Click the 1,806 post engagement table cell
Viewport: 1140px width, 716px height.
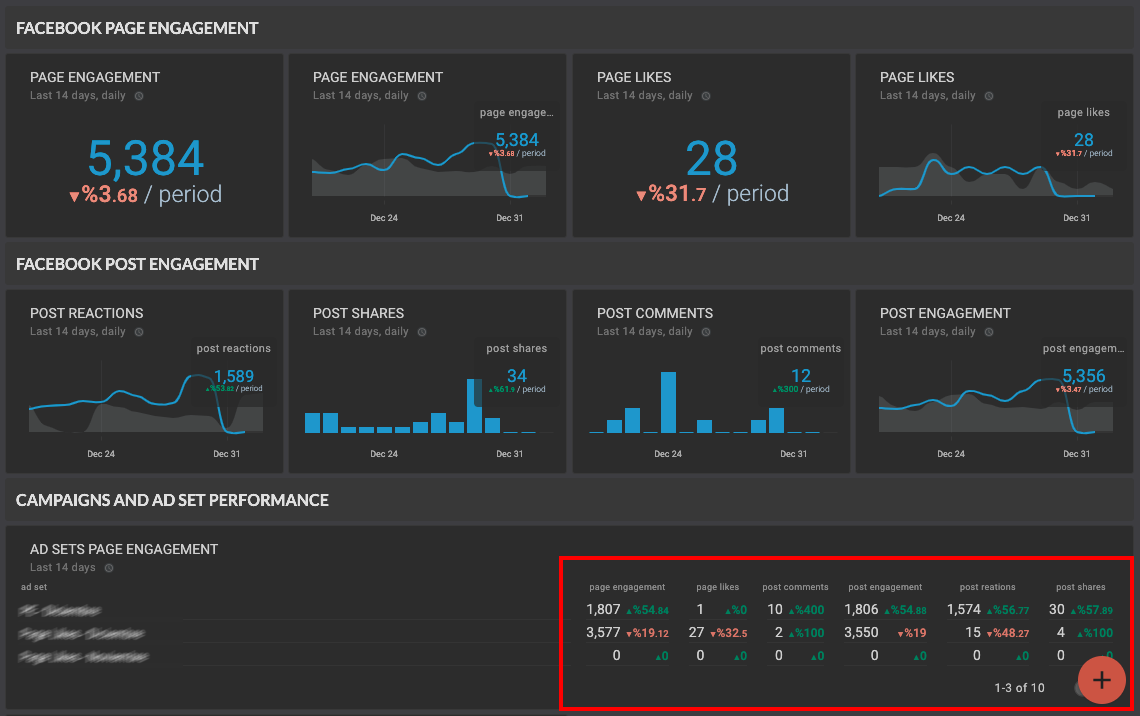pyautogui.click(x=862, y=610)
